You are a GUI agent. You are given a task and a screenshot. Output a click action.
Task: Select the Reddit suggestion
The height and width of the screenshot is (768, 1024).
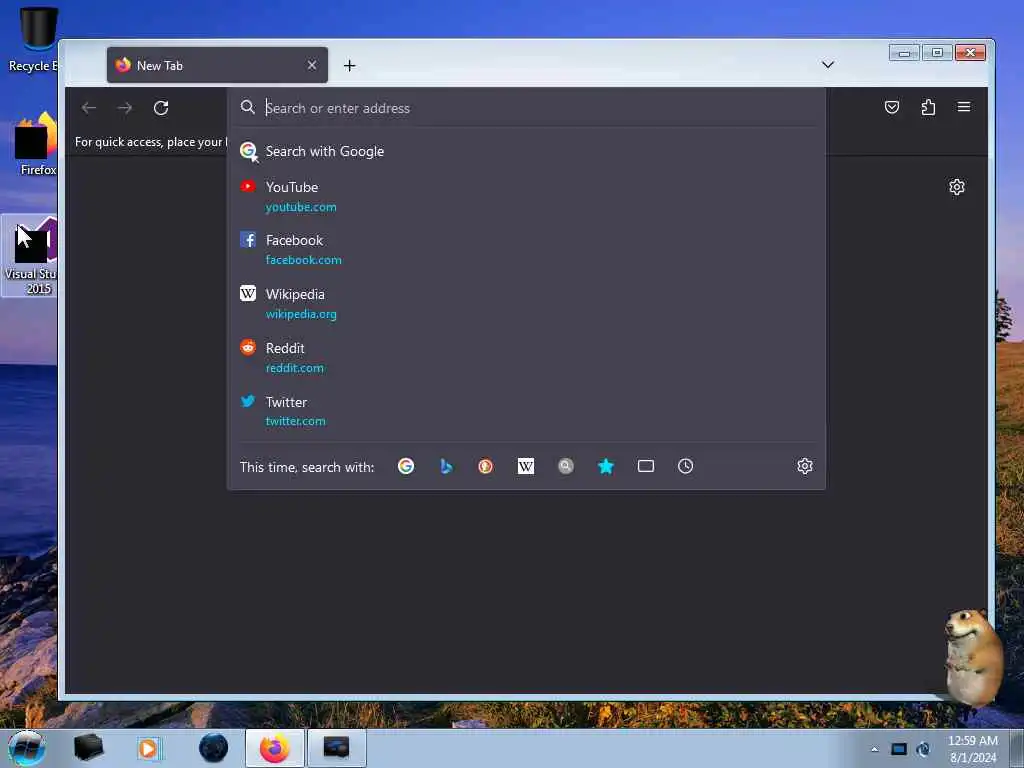[526, 357]
